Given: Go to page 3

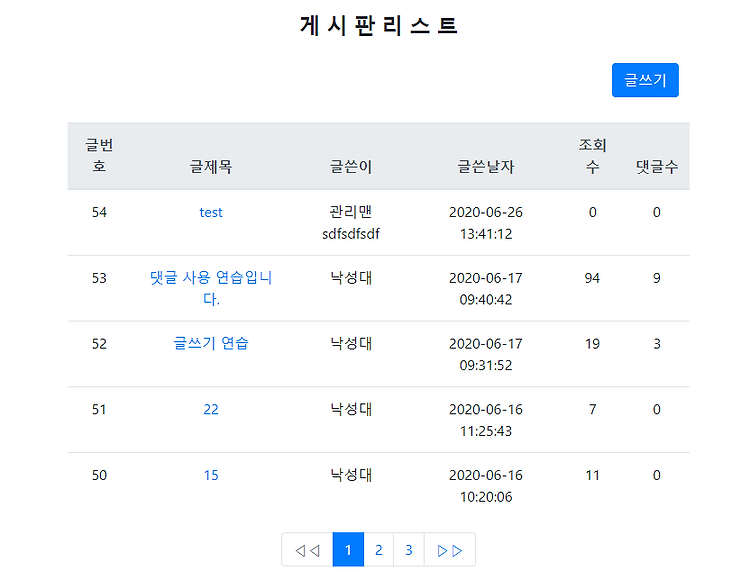Looking at the screenshot, I should point(408,550).
